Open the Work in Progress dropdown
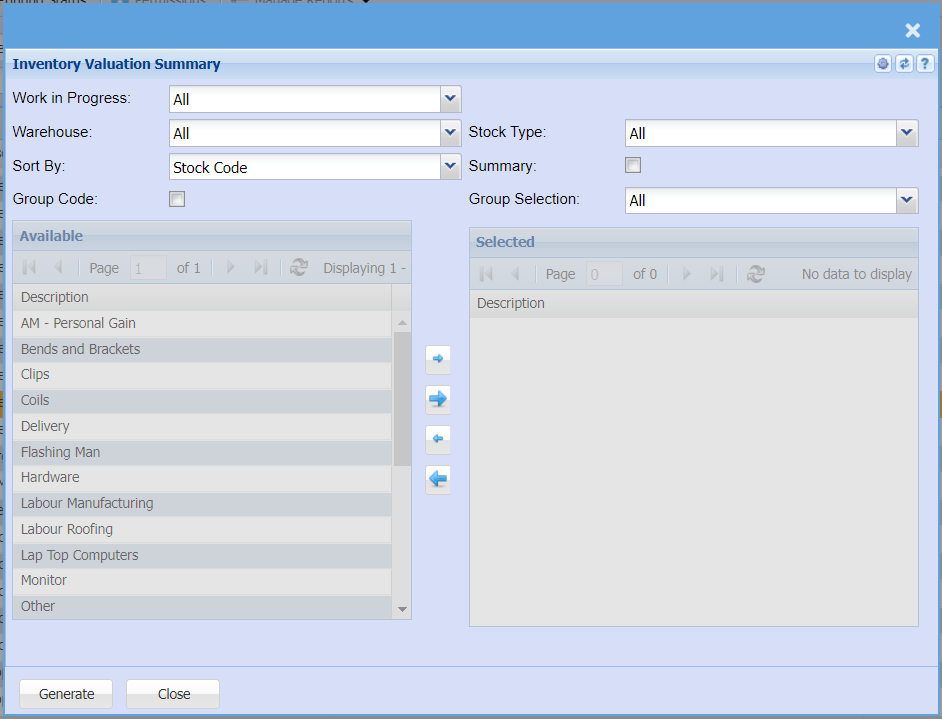Viewport: 942px width, 719px height. tap(450, 98)
